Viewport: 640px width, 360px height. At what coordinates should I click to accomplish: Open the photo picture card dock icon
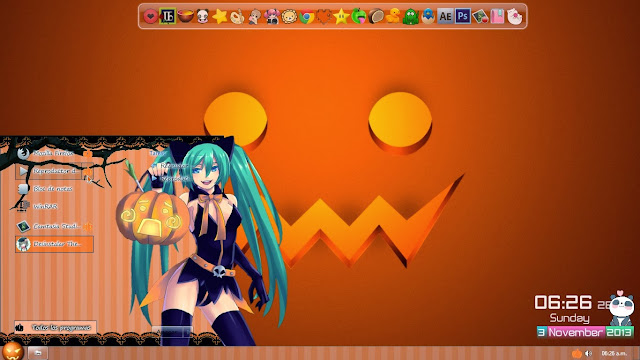480,17
